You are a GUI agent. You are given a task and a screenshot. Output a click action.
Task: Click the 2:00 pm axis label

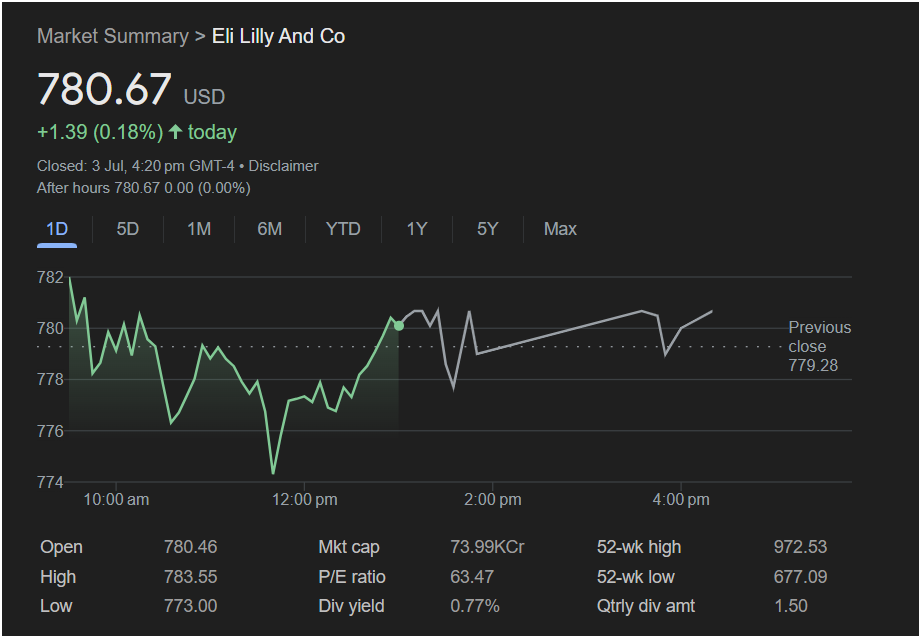click(x=492, y=500)
